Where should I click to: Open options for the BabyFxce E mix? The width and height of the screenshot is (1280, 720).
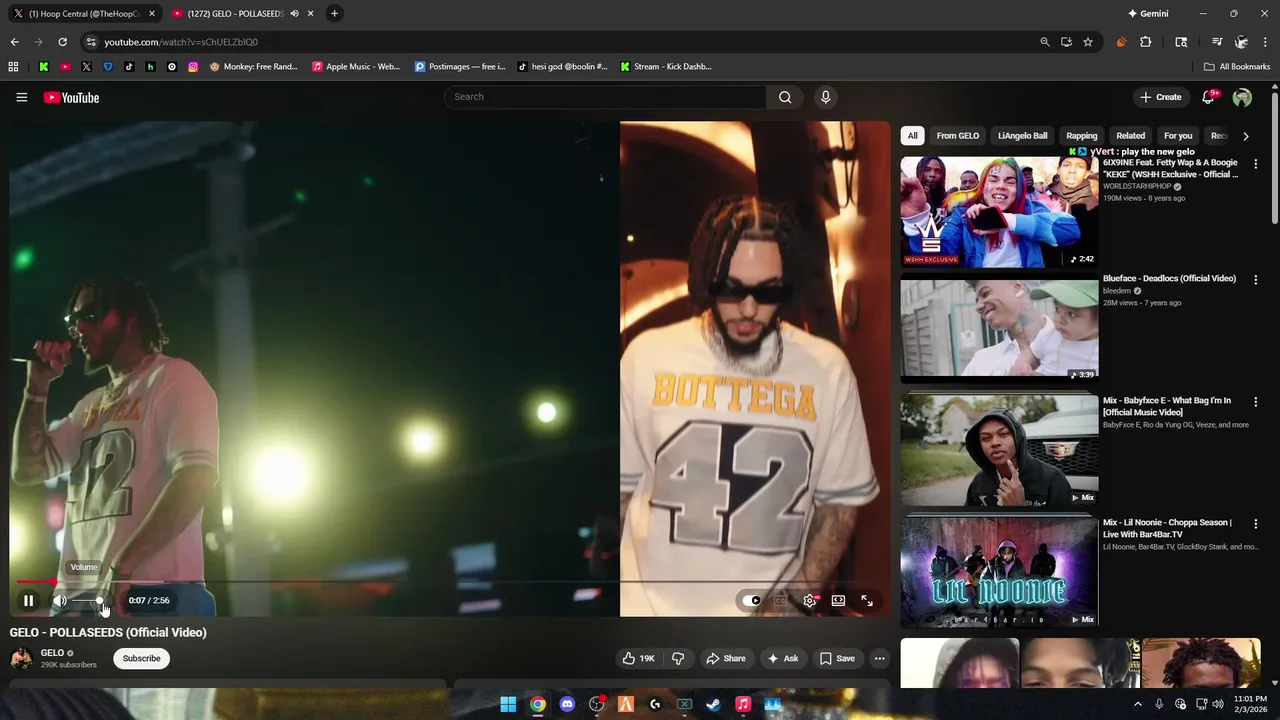[1256, 402]
